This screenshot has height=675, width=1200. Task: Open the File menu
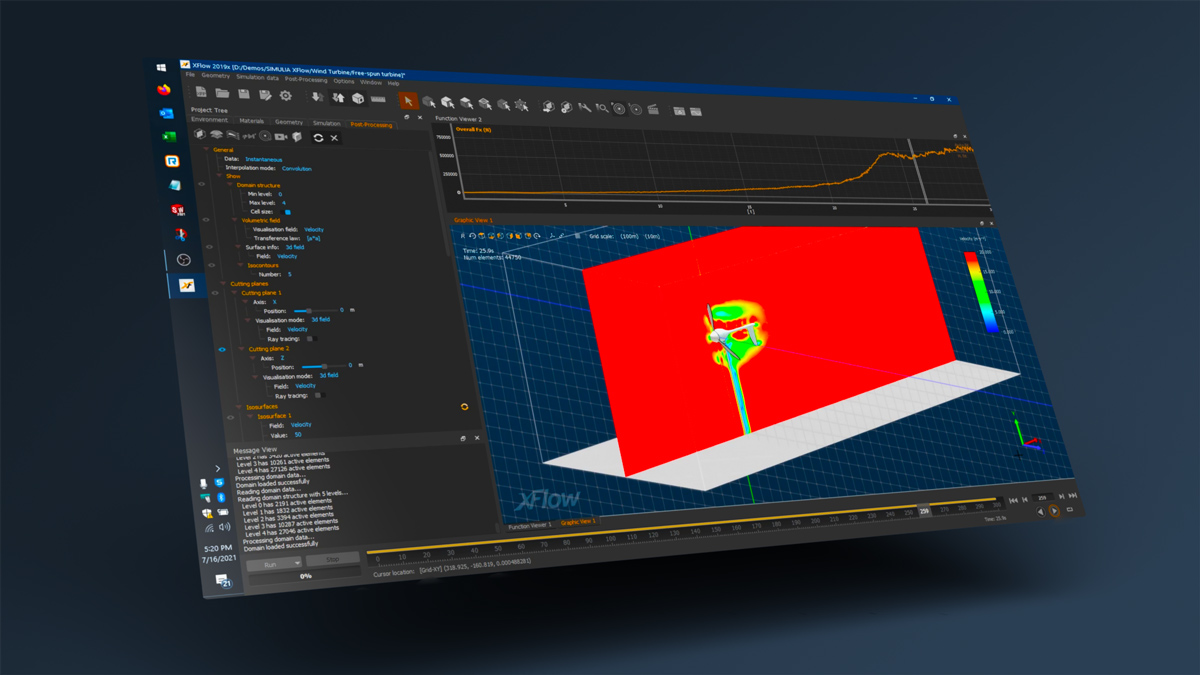[x=190, y=74]
